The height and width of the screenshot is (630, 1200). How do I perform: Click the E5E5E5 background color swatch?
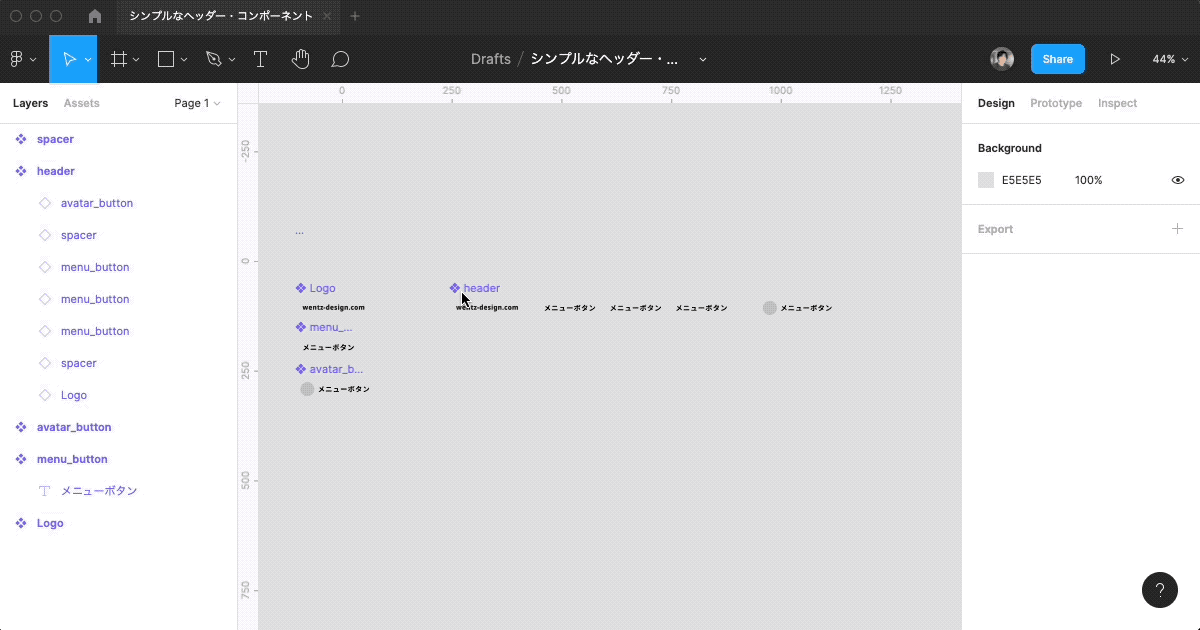pos(986,180)
